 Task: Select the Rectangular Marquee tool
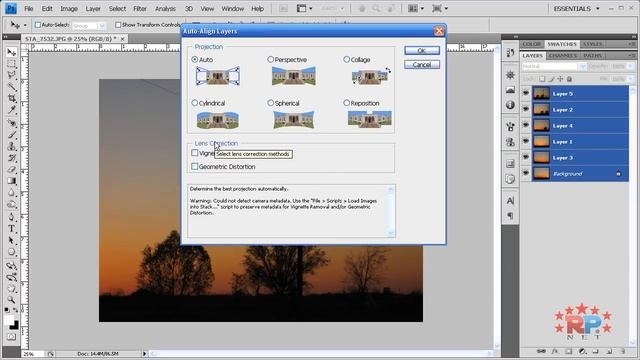pos(11,64)
